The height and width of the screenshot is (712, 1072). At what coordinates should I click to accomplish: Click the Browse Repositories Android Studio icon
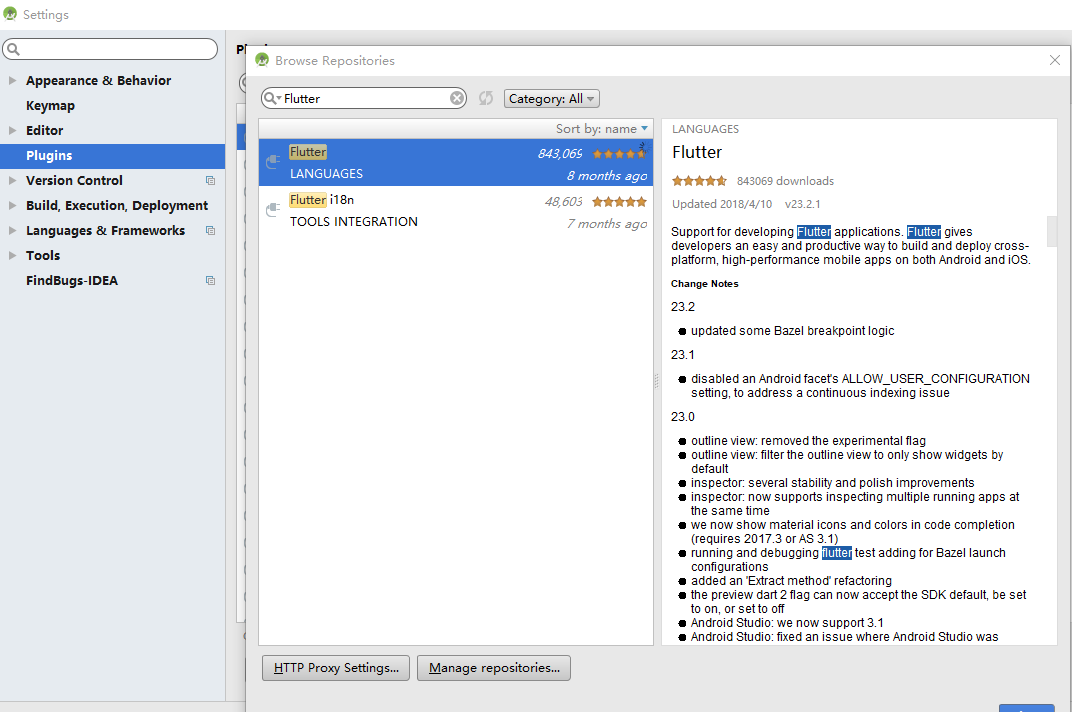[262, 60]
